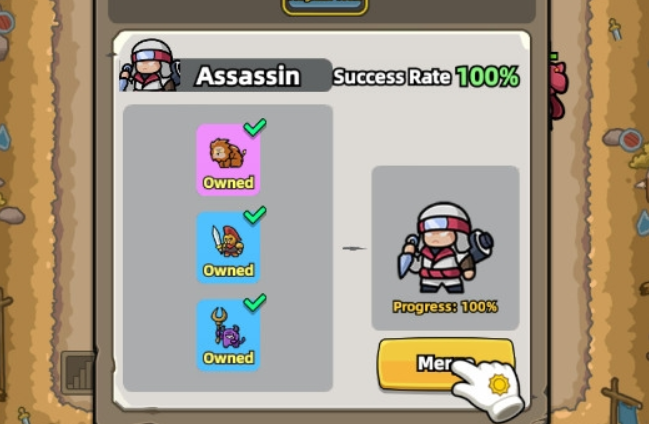The image size is (649, 424).
Task: Tap the white glove pointer hand
Action: coord(488,388)
